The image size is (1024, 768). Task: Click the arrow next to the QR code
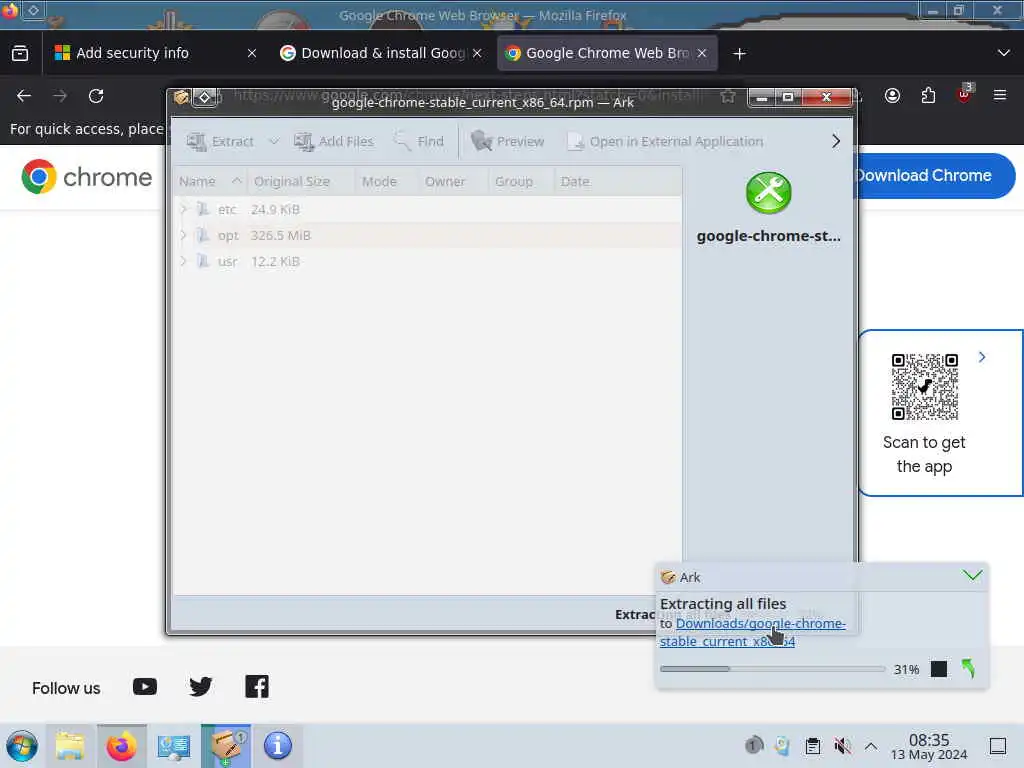[x=982, y=357]
